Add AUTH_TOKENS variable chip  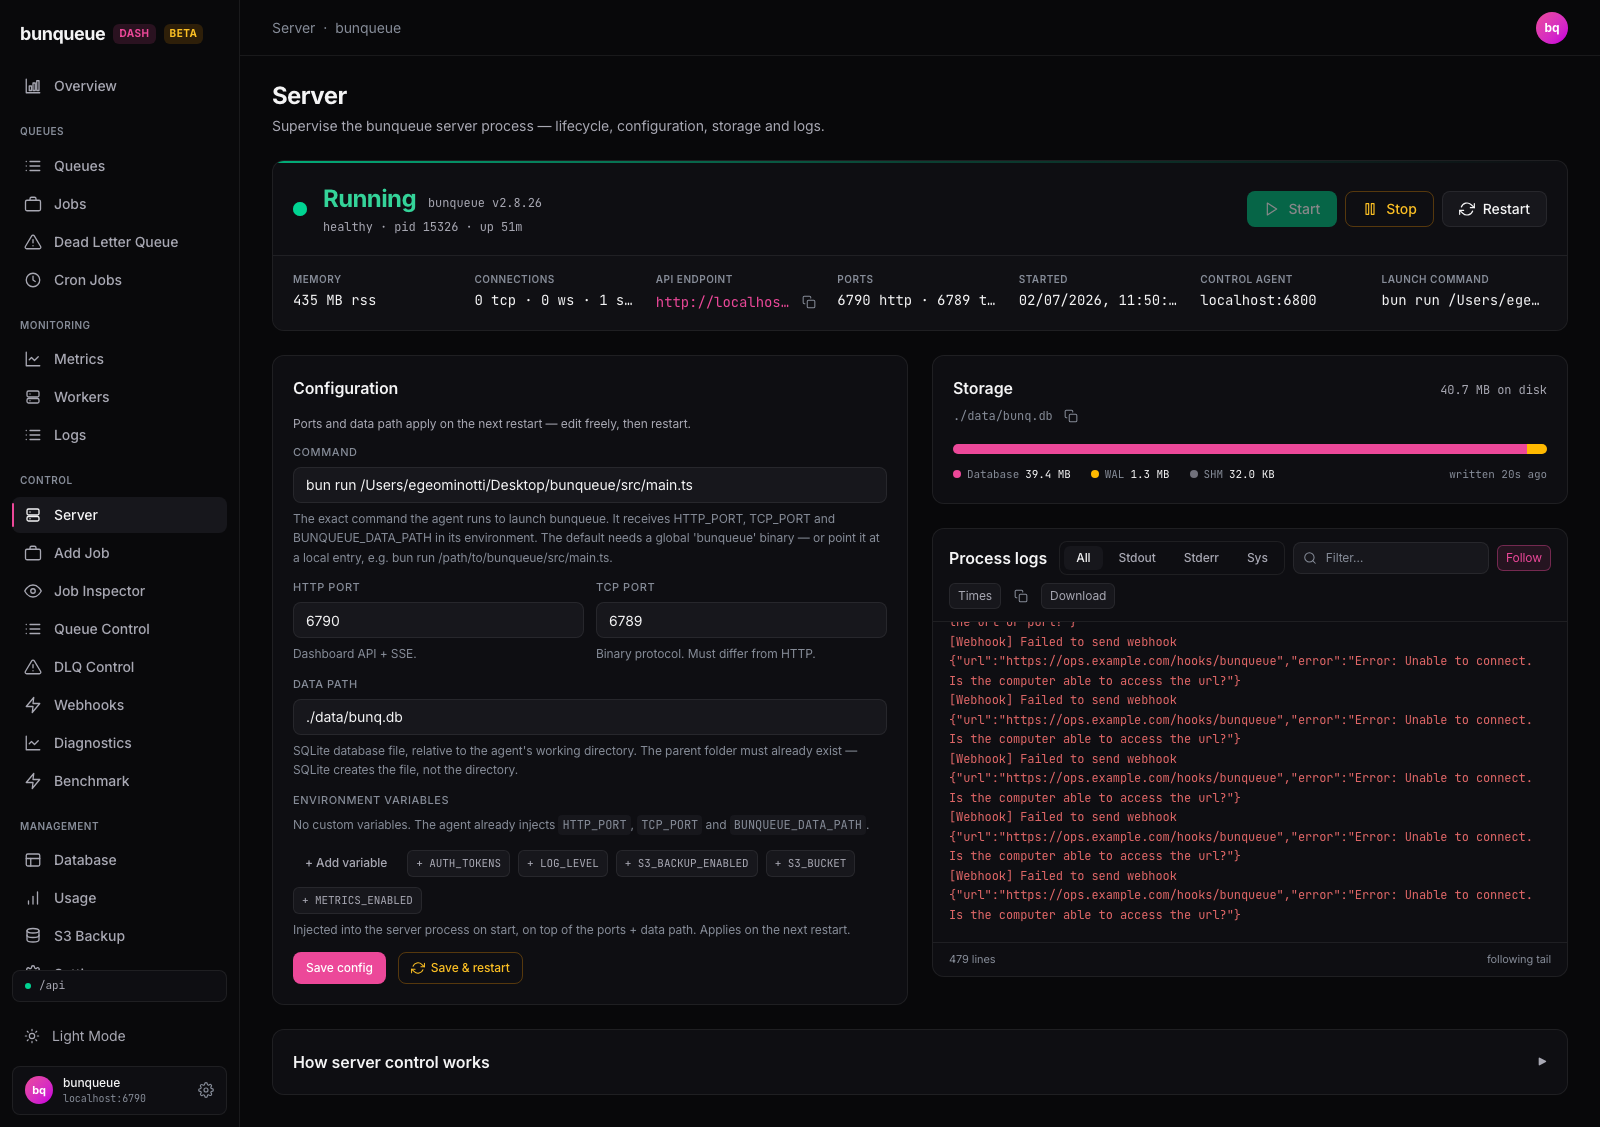459,863
